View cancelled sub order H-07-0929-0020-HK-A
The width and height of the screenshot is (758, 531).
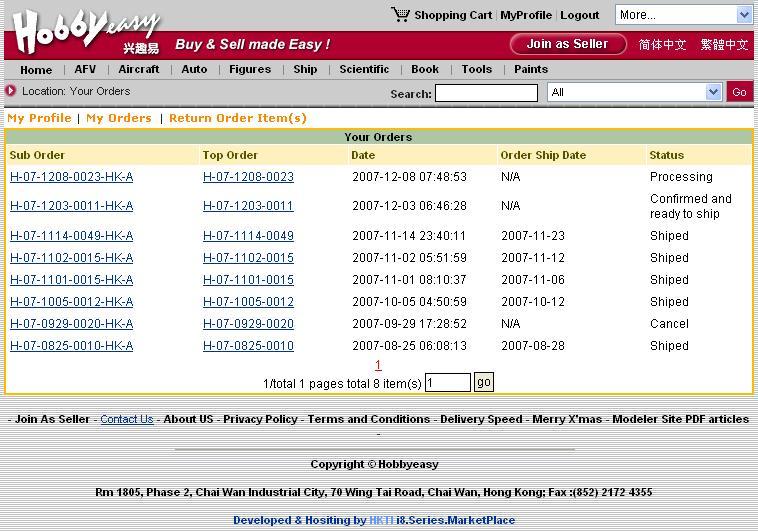(x=71, y=324)
